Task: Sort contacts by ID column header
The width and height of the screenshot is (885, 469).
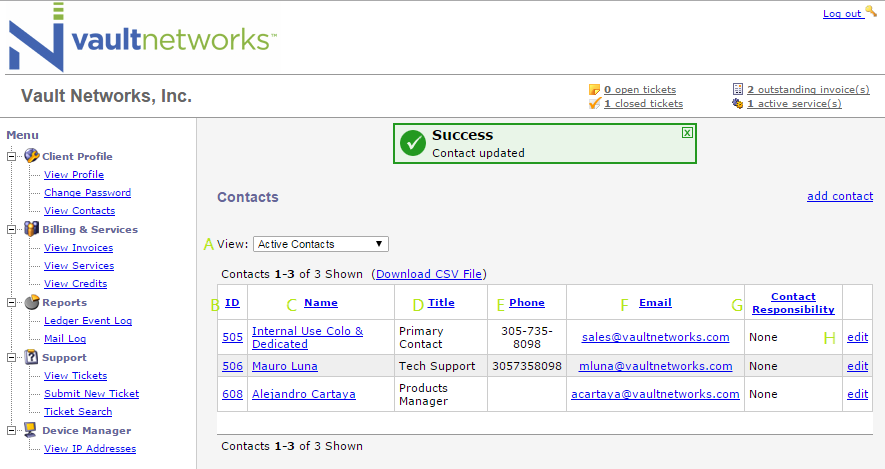Action: (232, 303)
